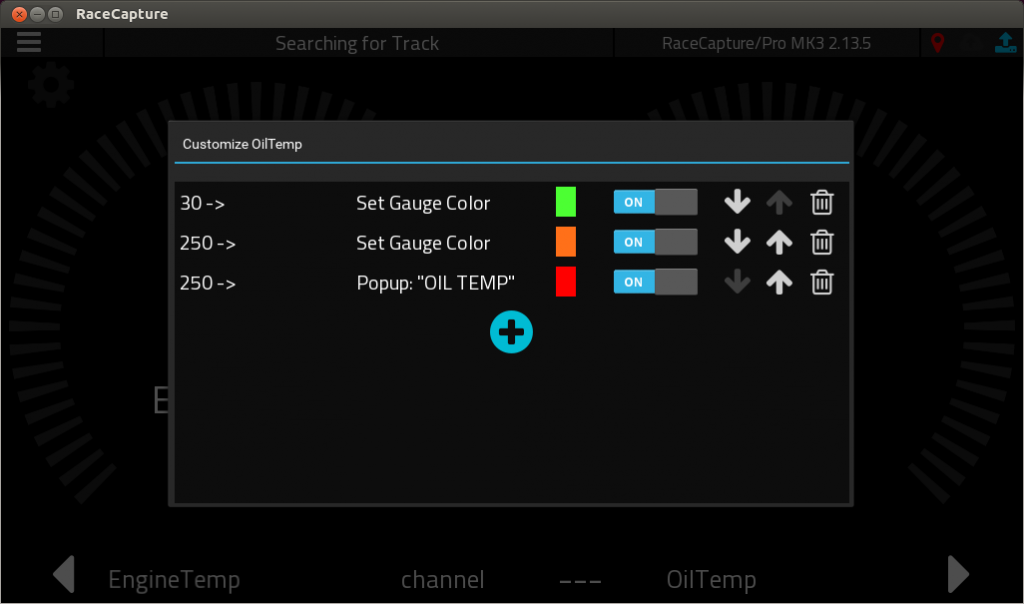Delete the 30 -> gauge color rule
The image size is (1024, 604).
click(x=822, y=202)
